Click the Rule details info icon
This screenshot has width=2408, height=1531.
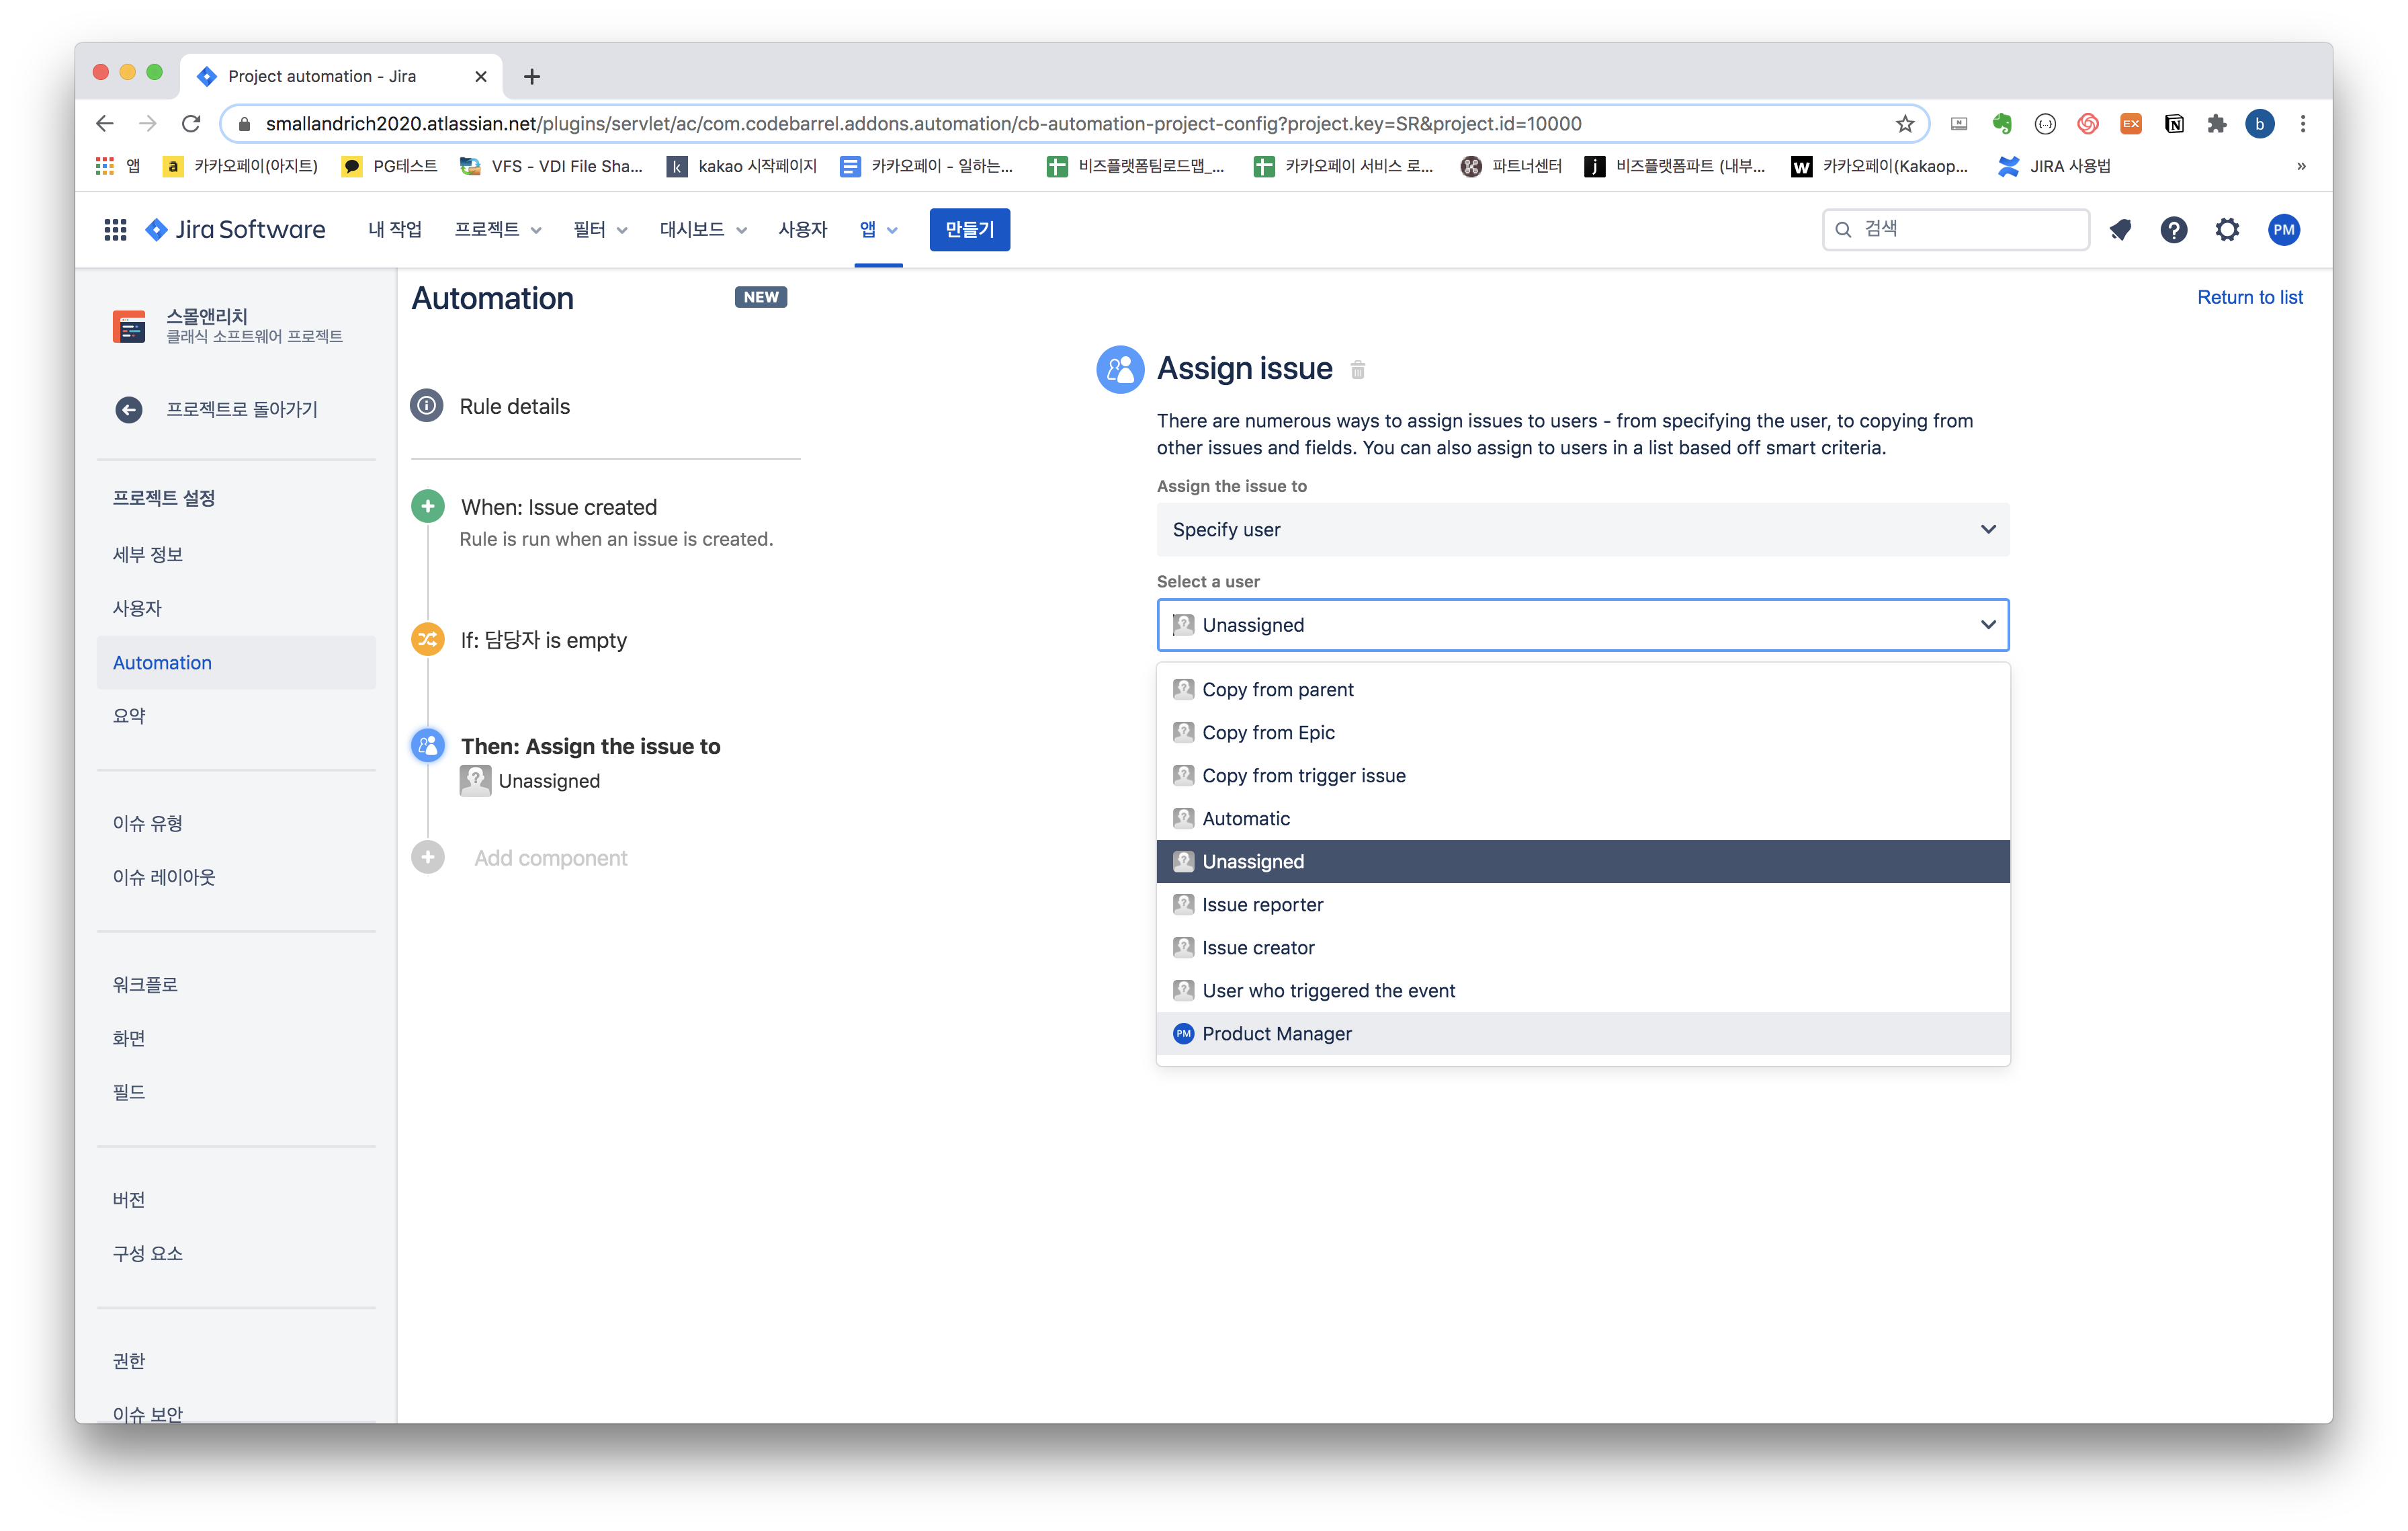427,406
